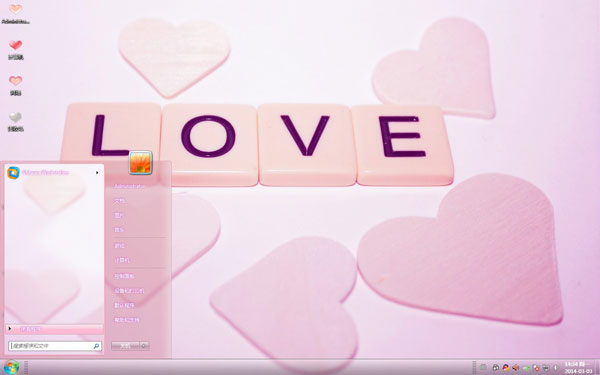Screen dimensions: 600x375
Task: Open 音乐 (Music) in Start menu
Action: [119, 230]
